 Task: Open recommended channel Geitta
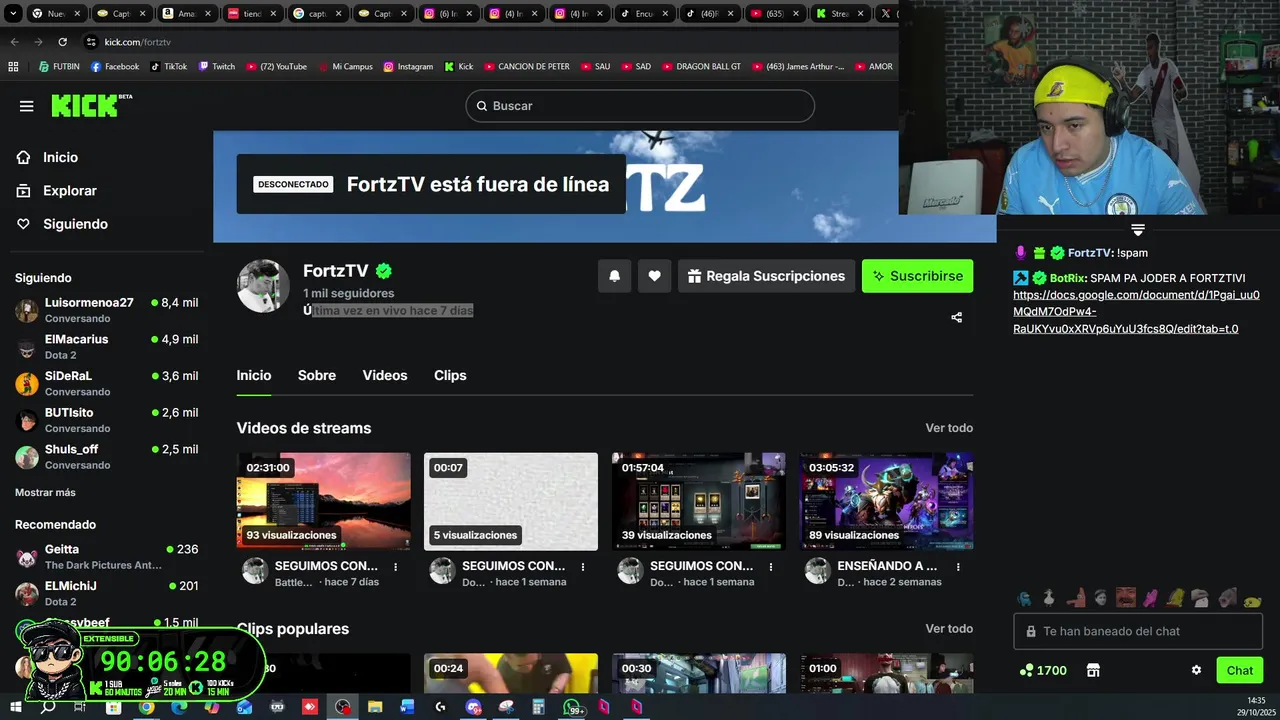106,556
